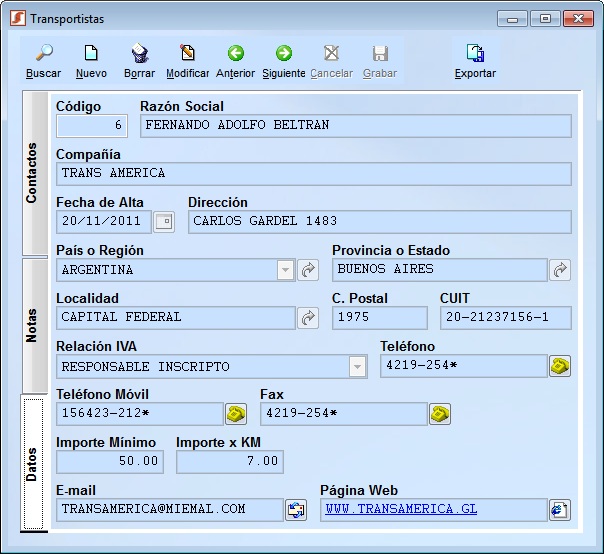Click the Provincia o Estado field

[440, 270]
